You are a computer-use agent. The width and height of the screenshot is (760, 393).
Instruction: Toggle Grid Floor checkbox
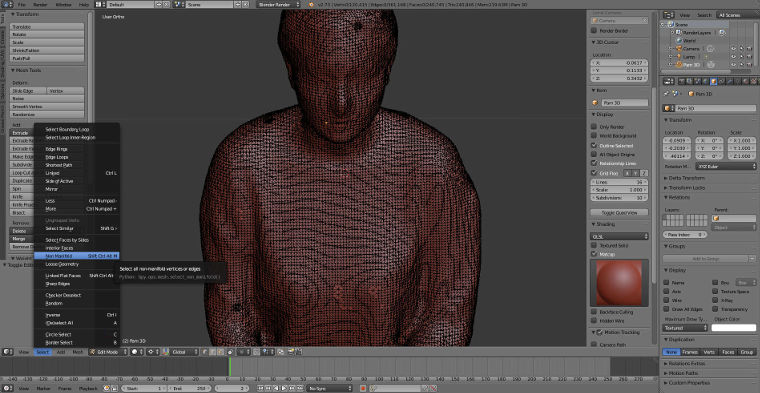pyautogui.click(x=594, y=173)
